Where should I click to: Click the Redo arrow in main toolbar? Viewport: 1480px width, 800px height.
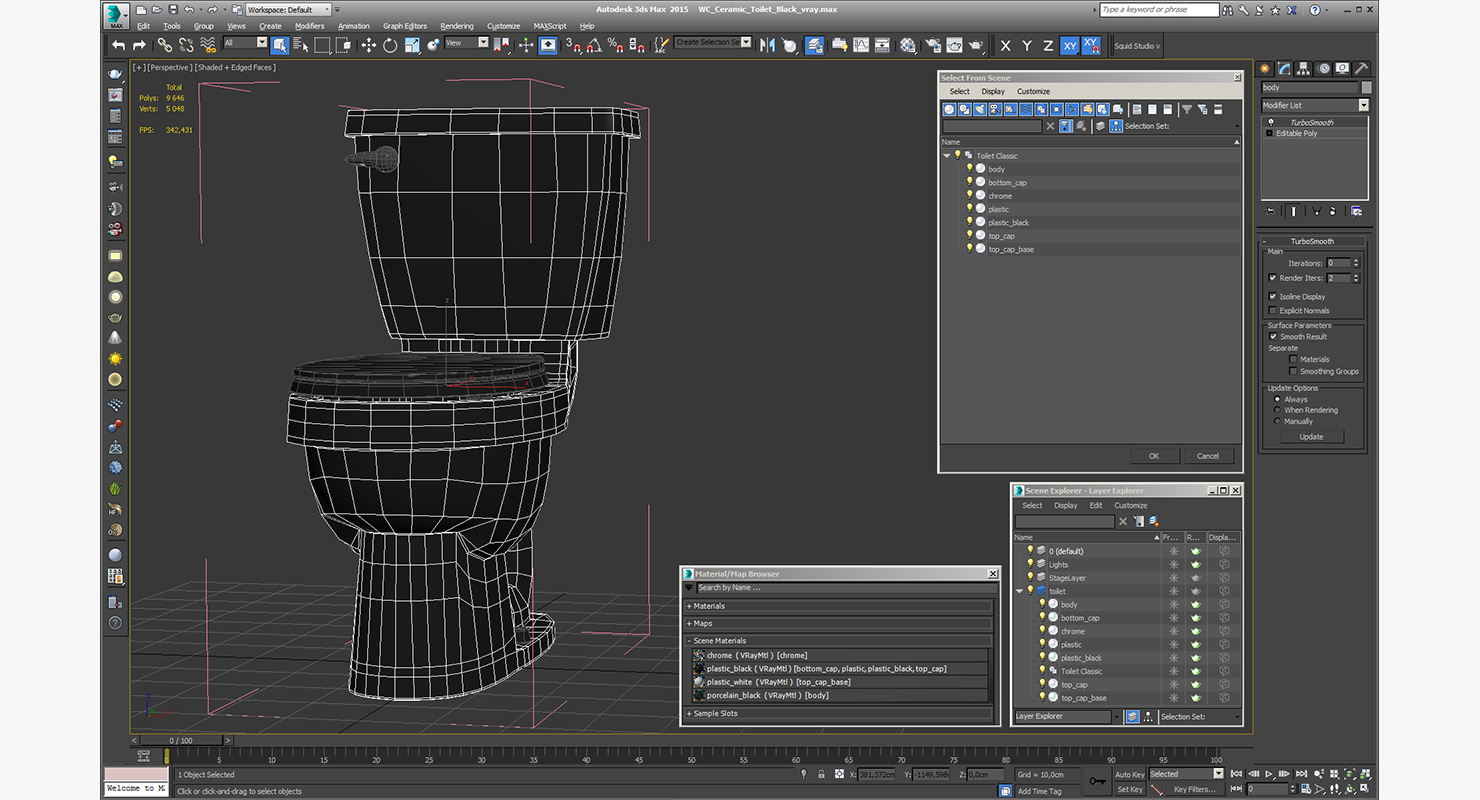139,45
